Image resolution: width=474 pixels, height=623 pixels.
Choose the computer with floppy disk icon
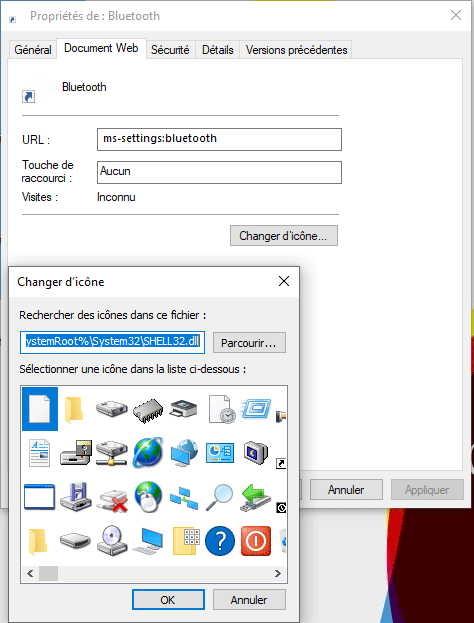pyautogui.click(x=76, y=453)
